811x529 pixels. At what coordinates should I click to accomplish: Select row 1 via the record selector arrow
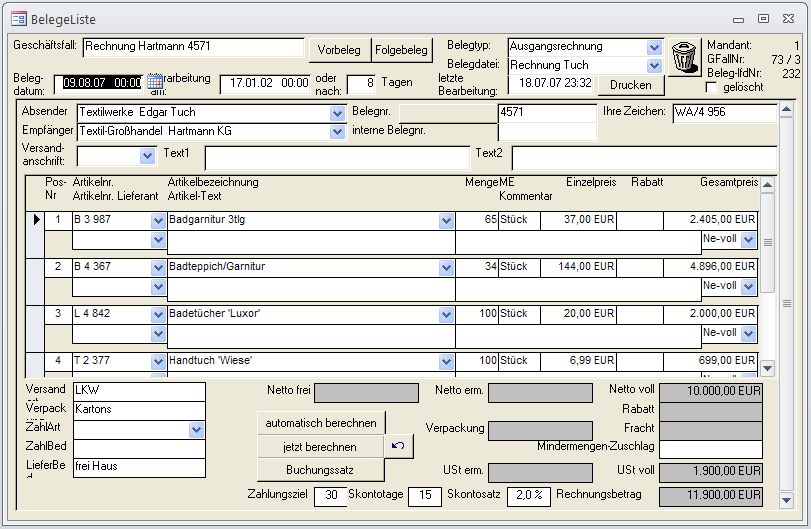coord(35,219)
